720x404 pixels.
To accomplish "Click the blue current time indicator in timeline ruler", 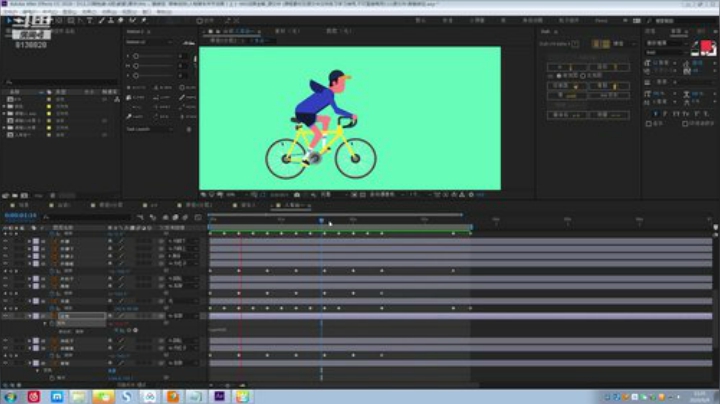I will (321, 221).
